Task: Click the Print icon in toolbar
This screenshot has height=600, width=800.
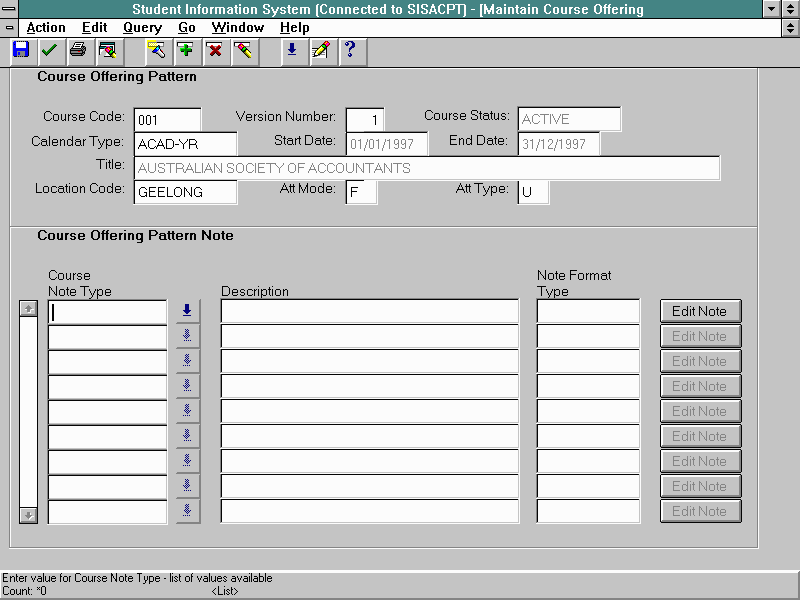Action: tap(78, 50)
